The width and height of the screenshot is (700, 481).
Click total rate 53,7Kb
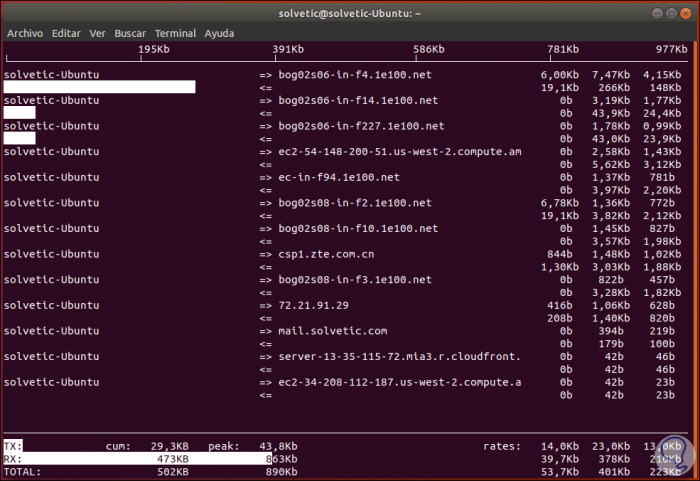560,472
